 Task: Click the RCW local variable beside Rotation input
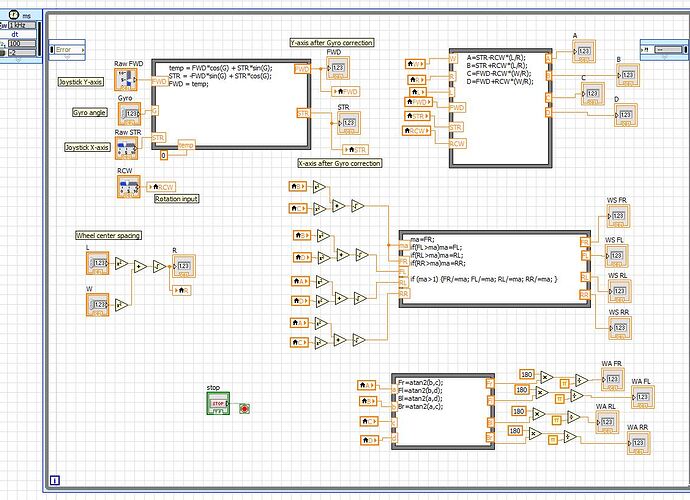pyautogui.click(x=161, y=187)
